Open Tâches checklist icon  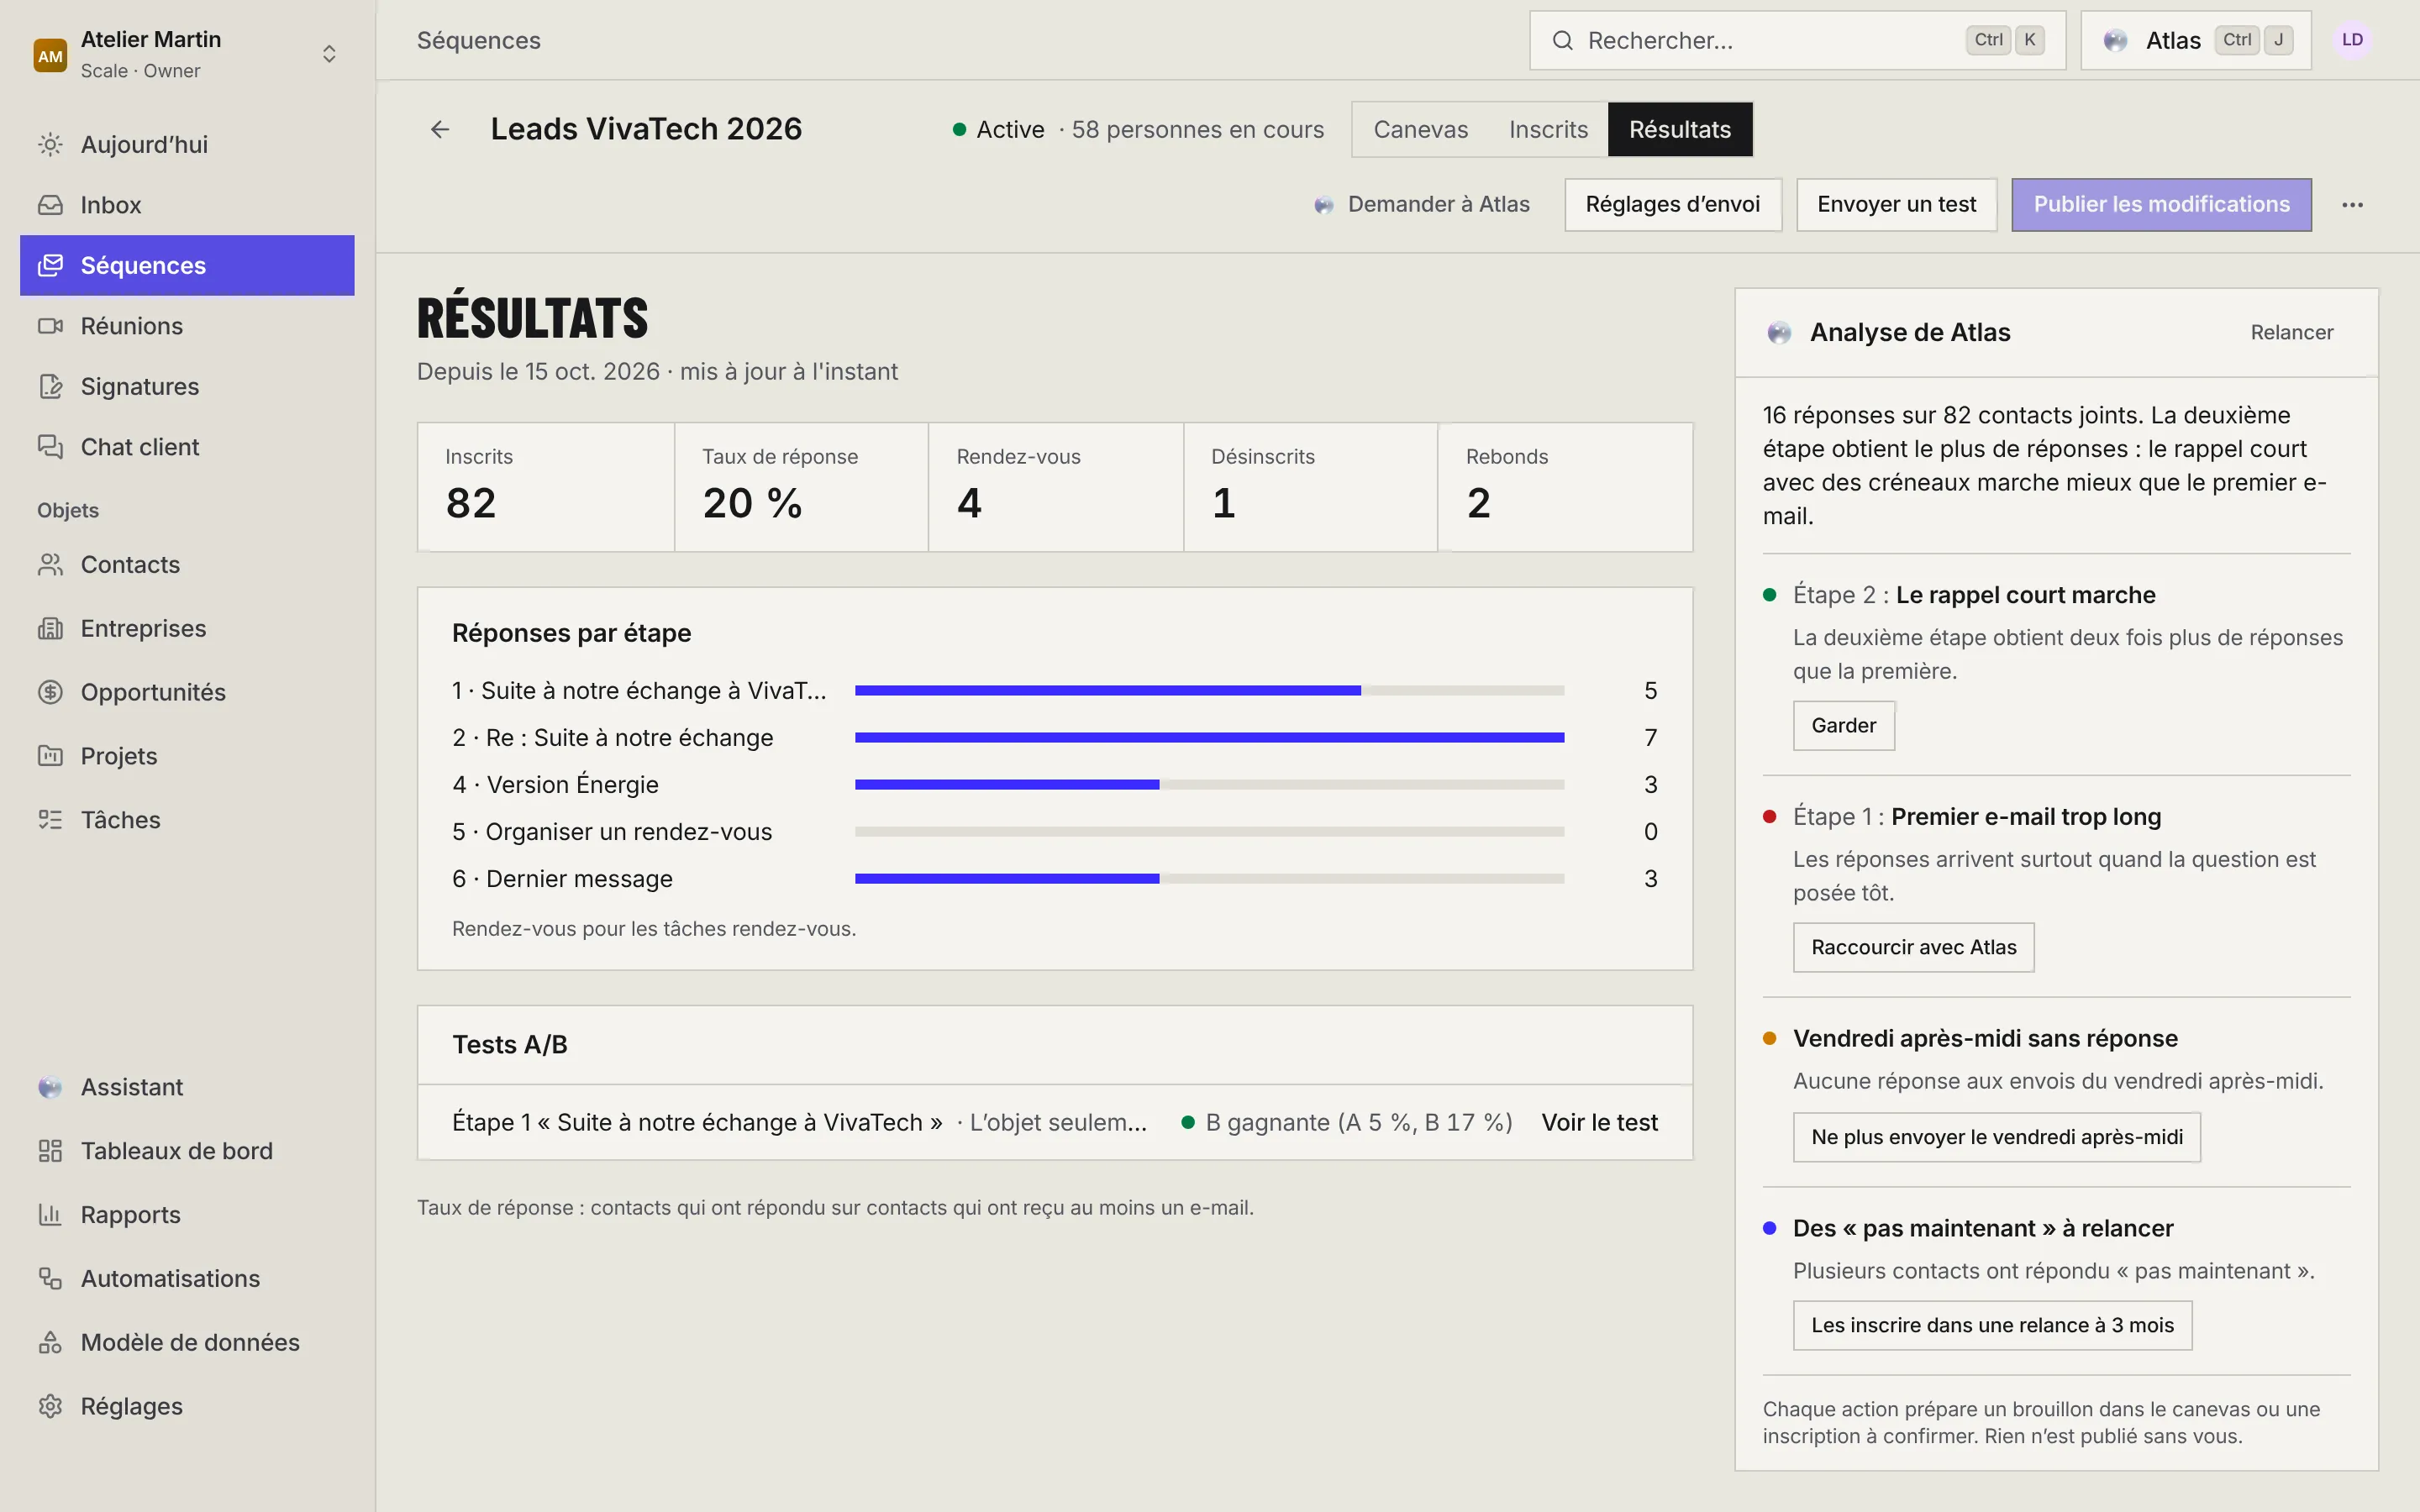coord(50,820)
